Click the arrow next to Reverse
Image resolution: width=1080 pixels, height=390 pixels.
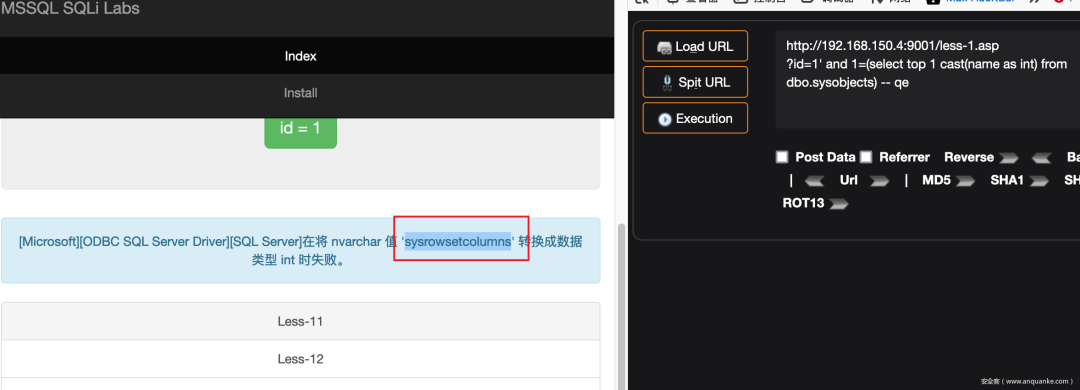[x=1009, y=158]
